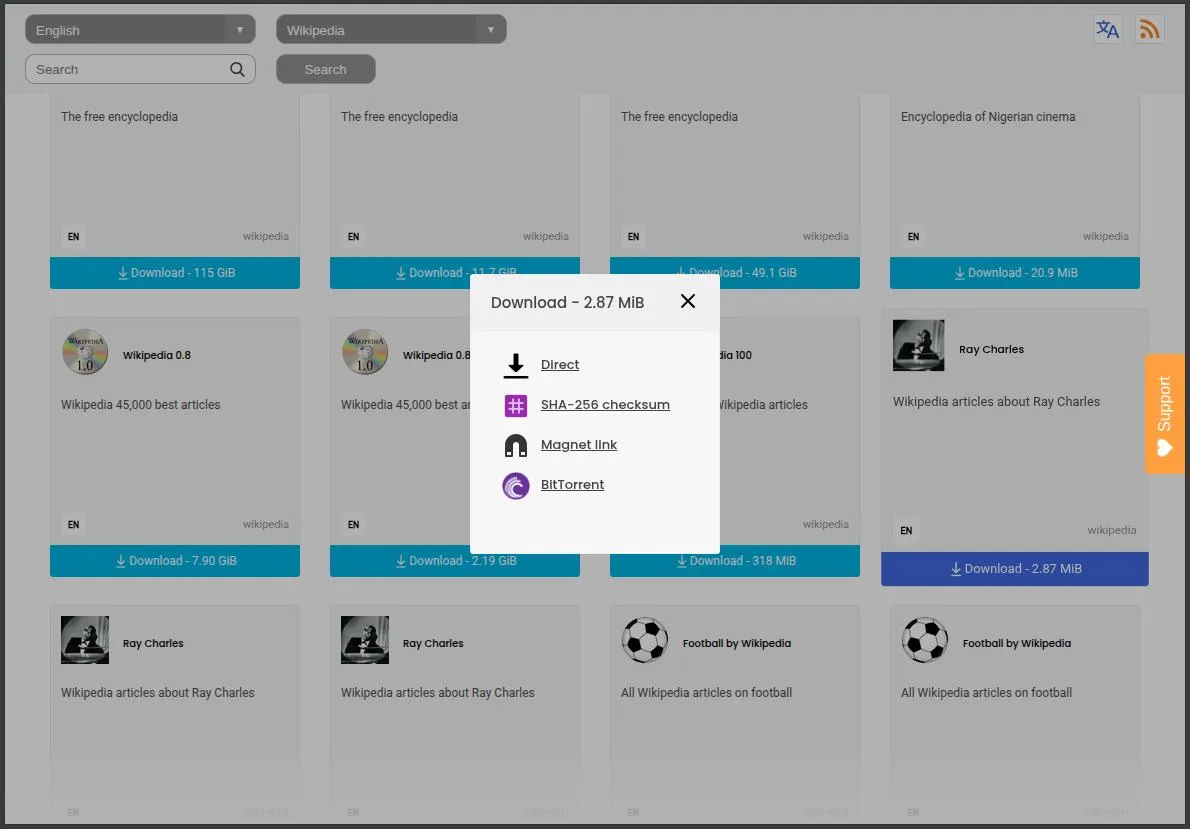Click wikipedia tag on highlighted Ray Charles card

click(1112, 530)
